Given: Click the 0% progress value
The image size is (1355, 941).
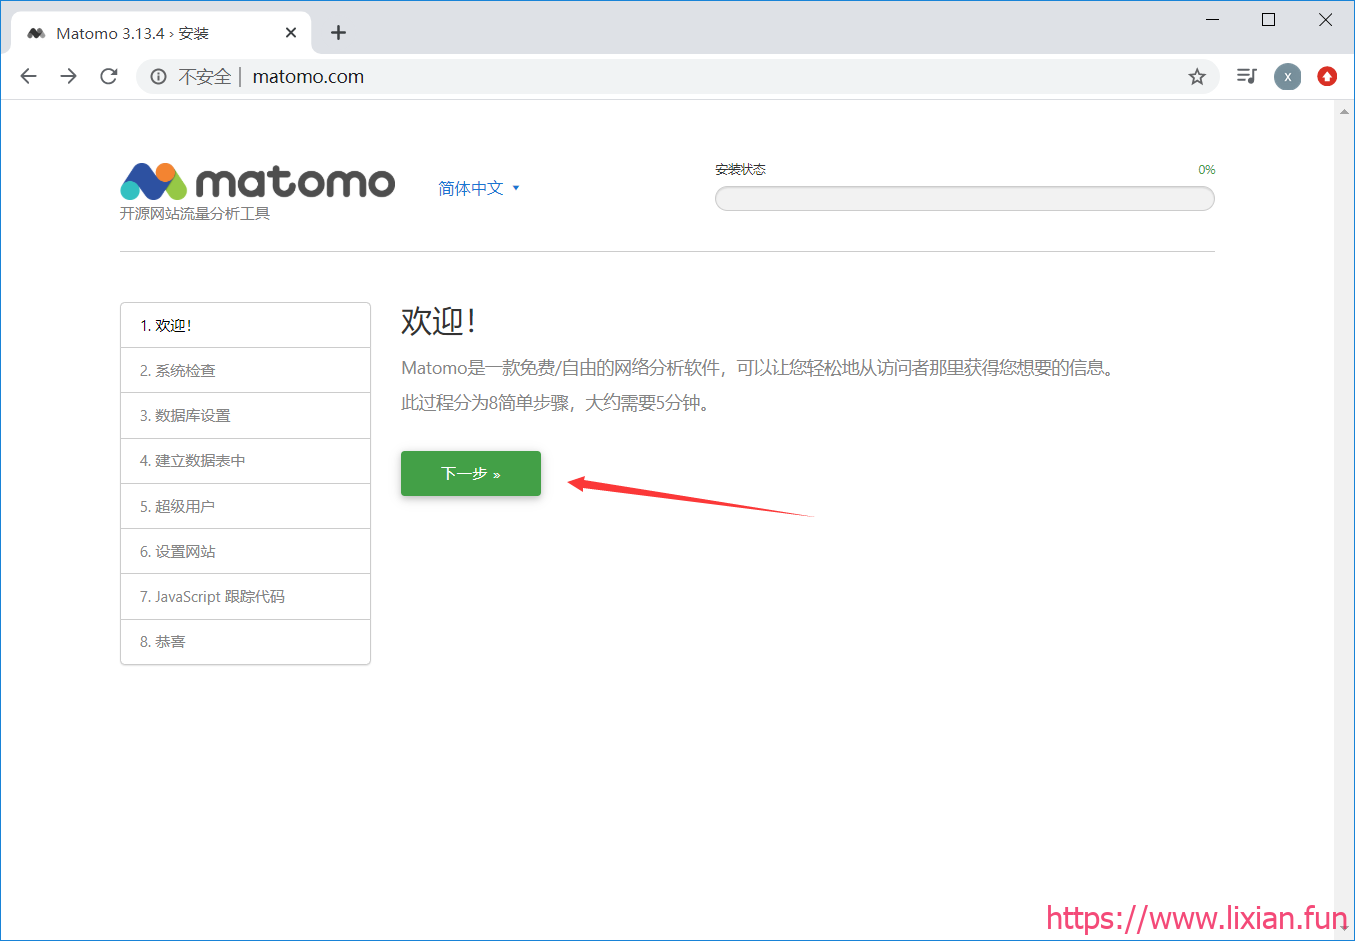Looking at the screenshot, I should coord(1207,170).
